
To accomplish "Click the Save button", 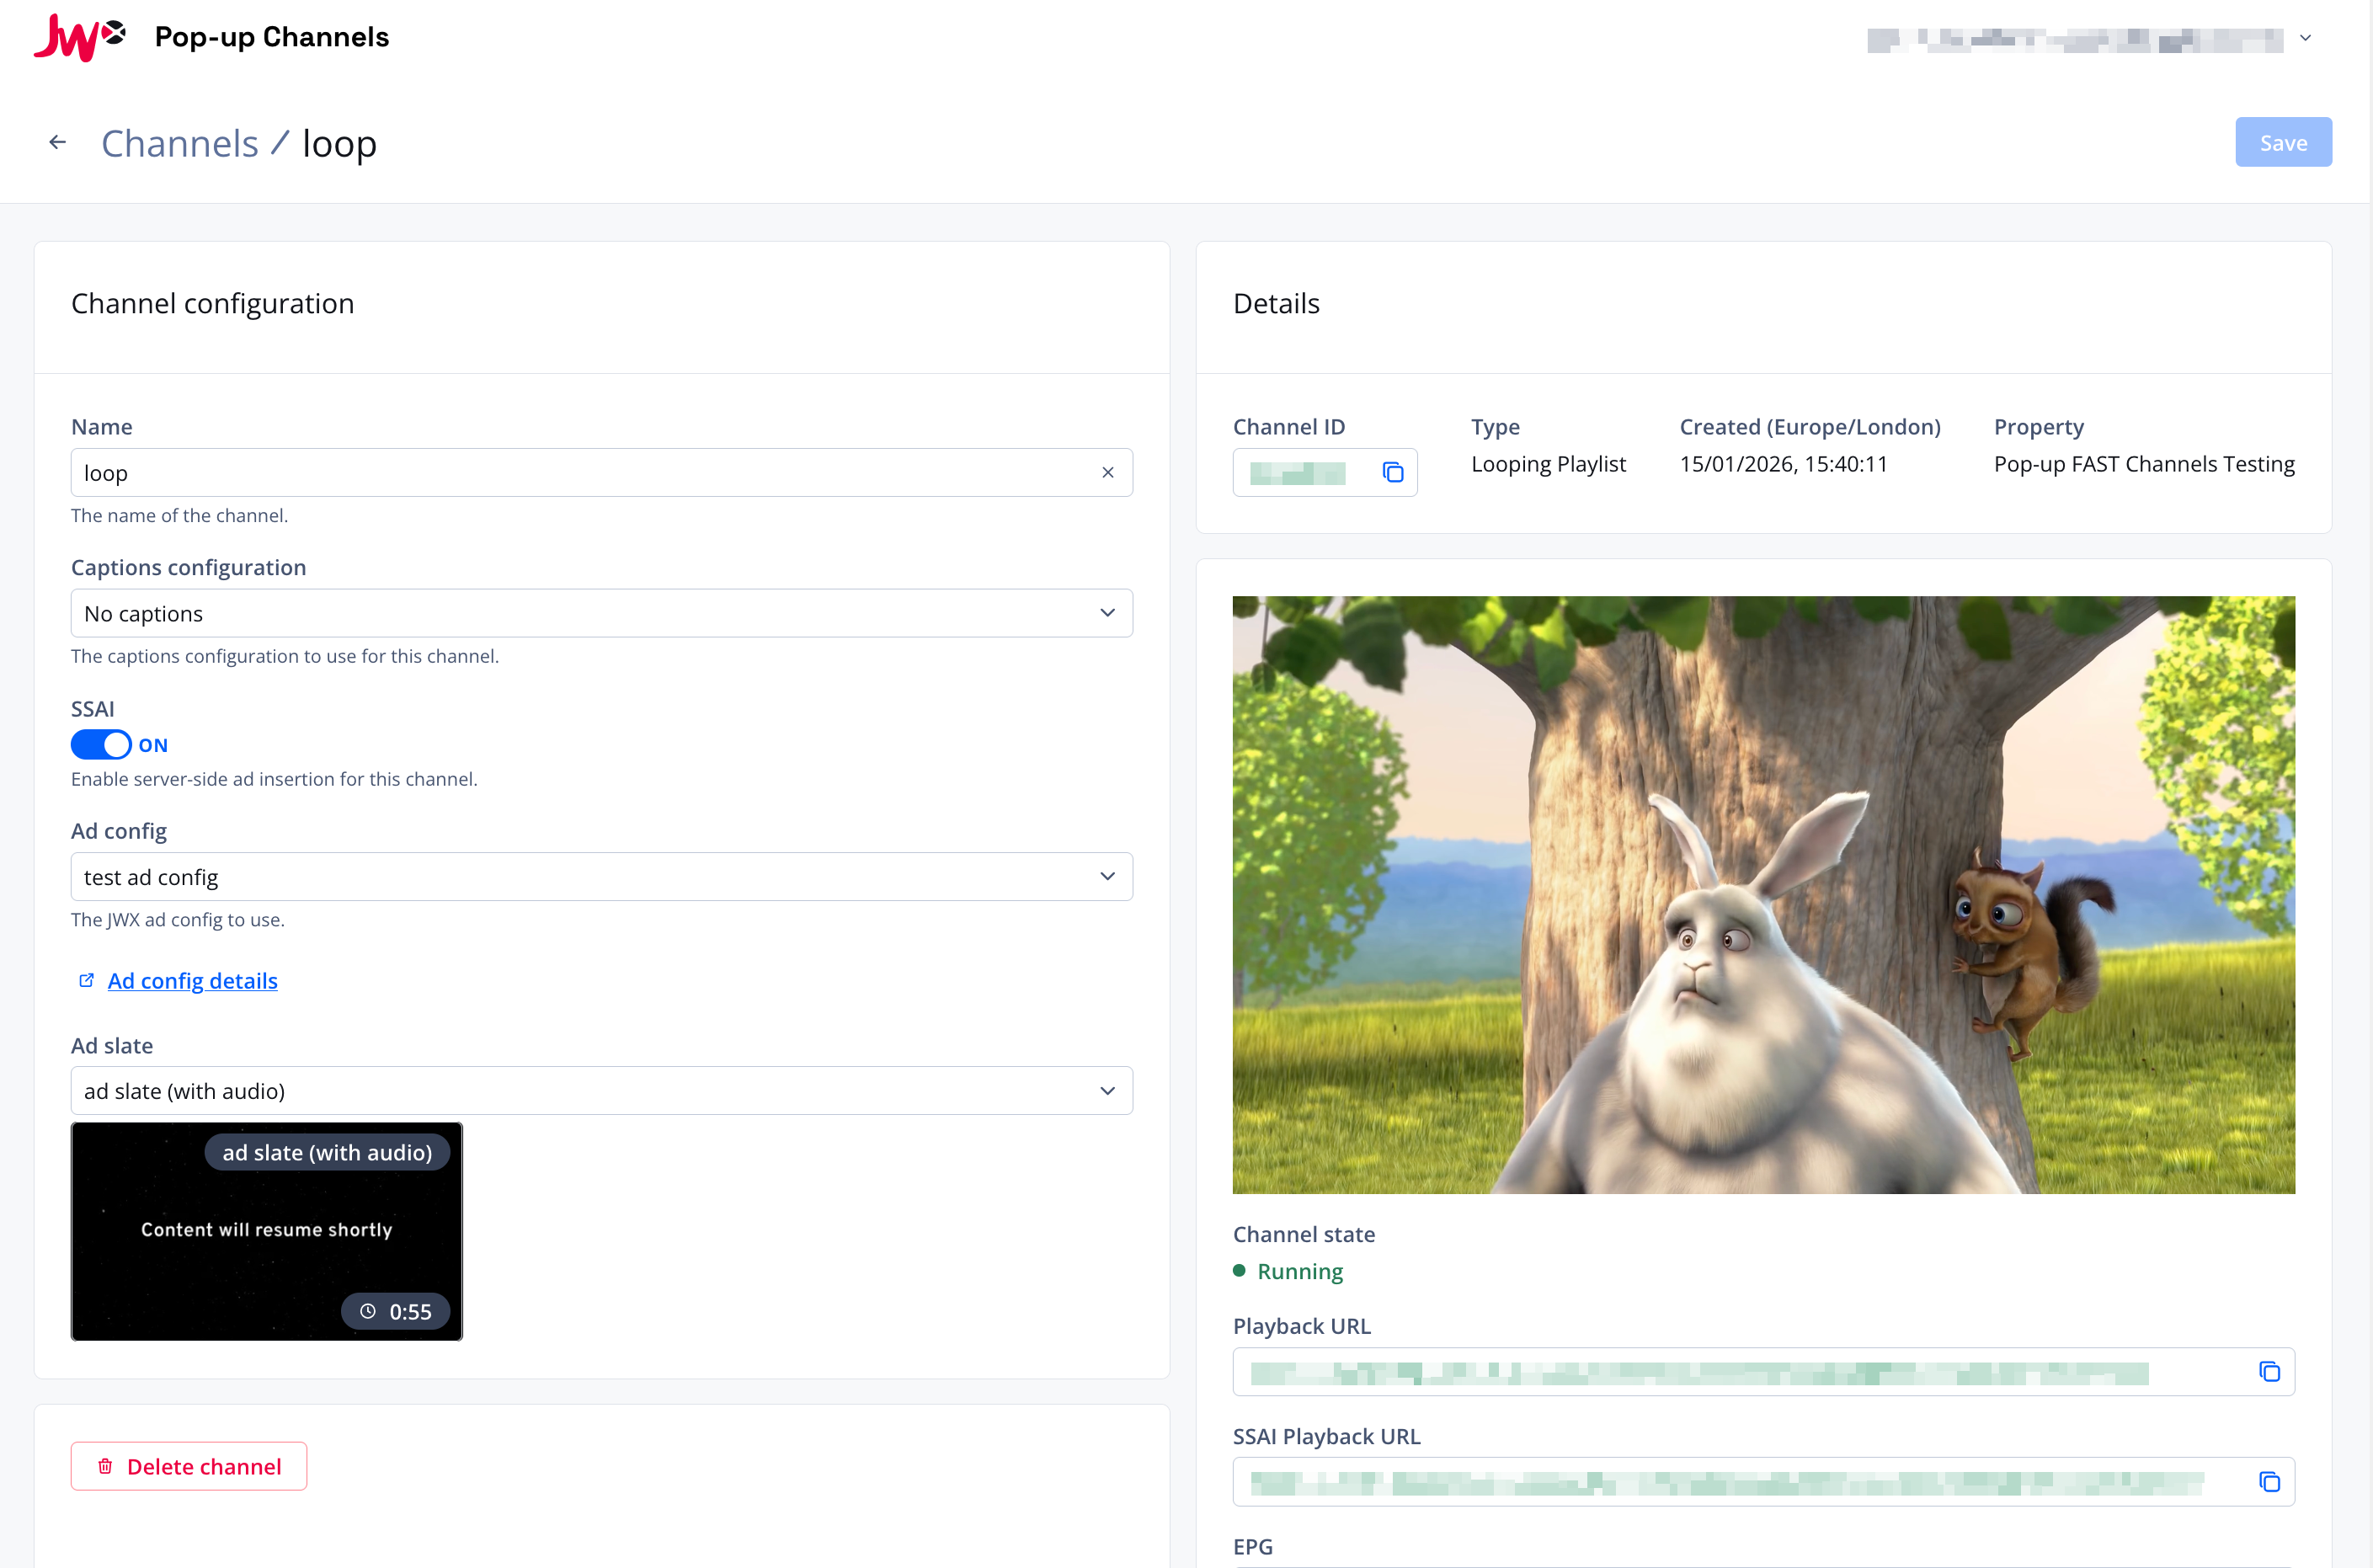I will pos(2283,142).
